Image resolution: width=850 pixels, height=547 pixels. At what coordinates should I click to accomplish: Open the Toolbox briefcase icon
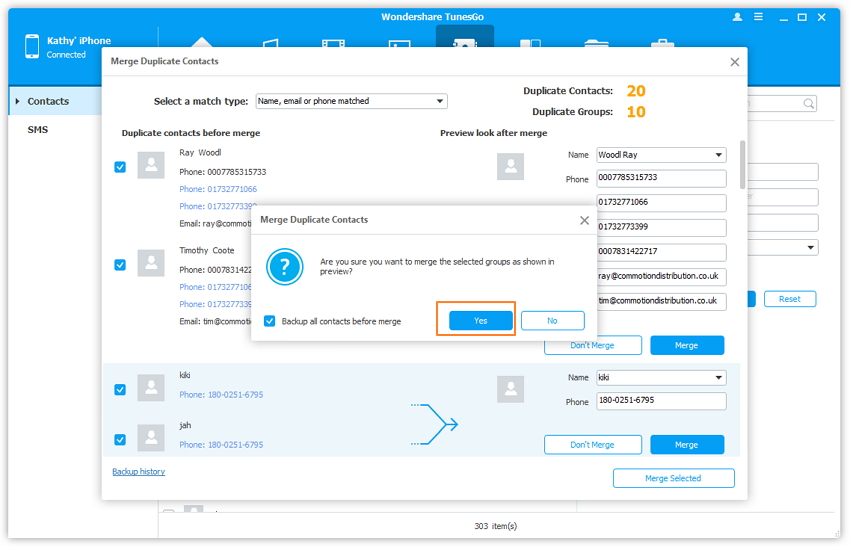[661, 44]
